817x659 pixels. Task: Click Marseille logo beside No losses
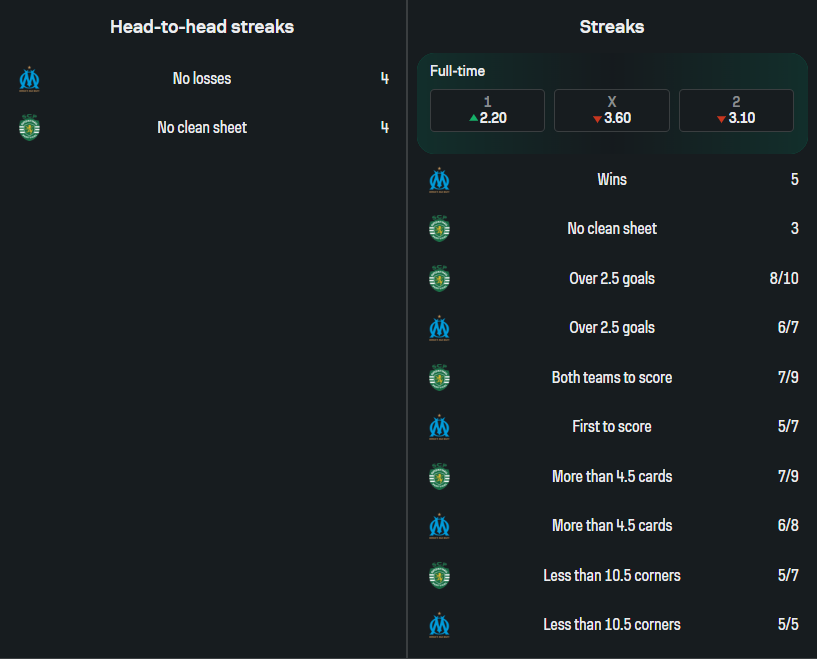(x=29, y=79)
